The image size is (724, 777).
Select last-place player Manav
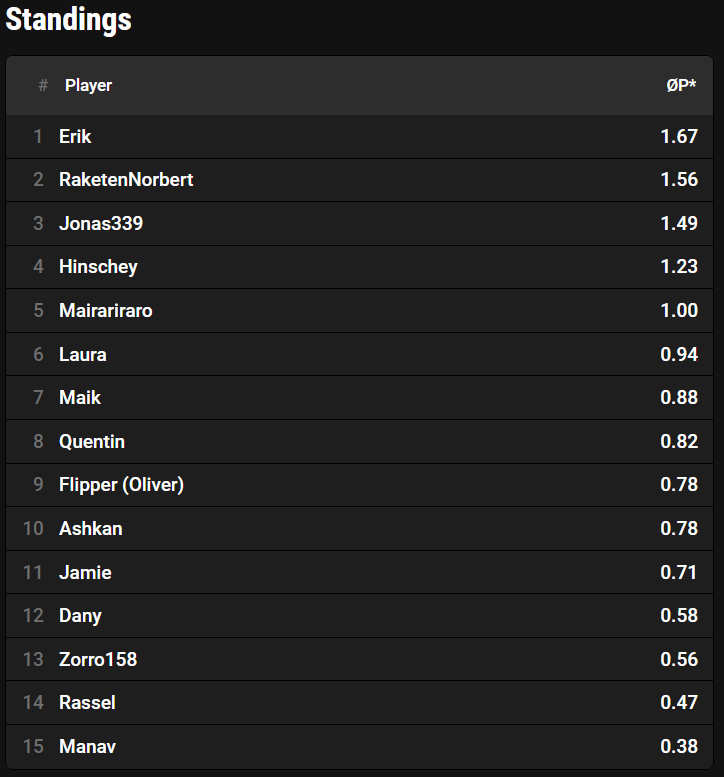pos(87,746)
